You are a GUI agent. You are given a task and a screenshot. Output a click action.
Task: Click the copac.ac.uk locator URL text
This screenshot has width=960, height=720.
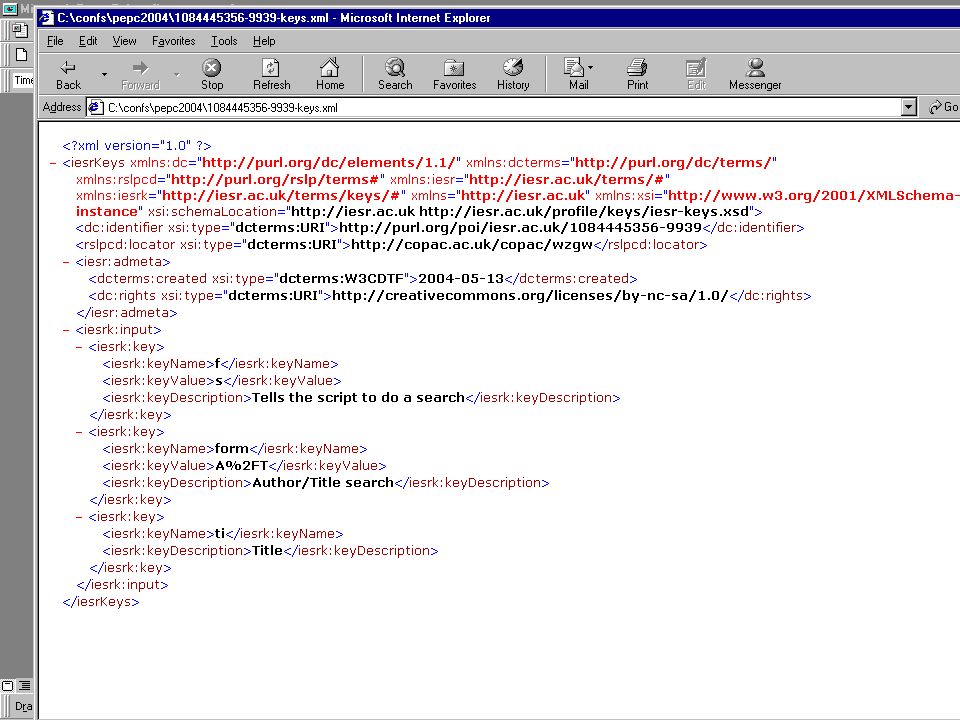coord(472,245)
